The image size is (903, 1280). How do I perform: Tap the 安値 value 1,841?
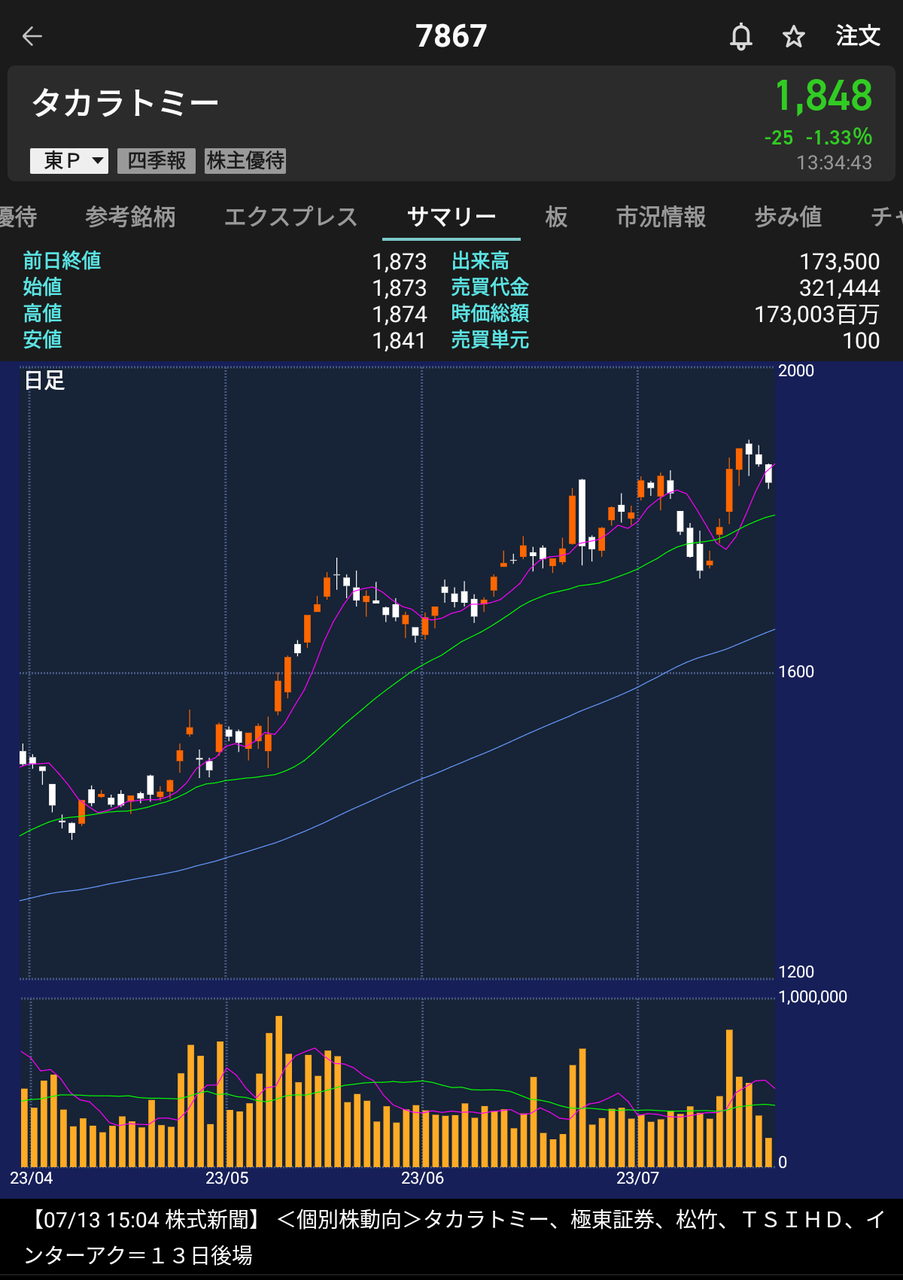pos(399,340)
